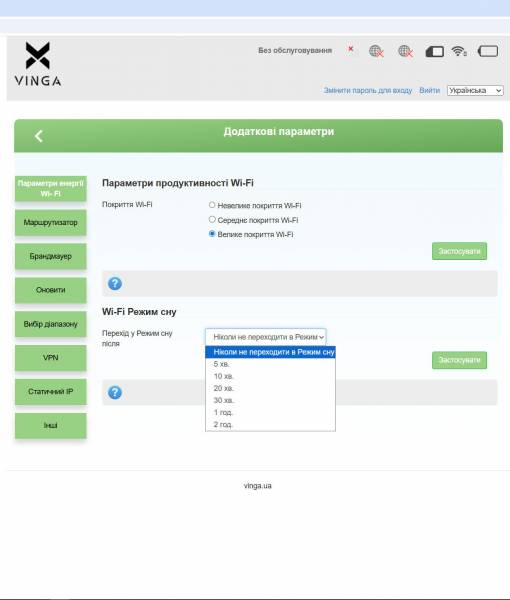Click the SIM card status icon
The image size is (510, 600).
[x=435, y=51]
